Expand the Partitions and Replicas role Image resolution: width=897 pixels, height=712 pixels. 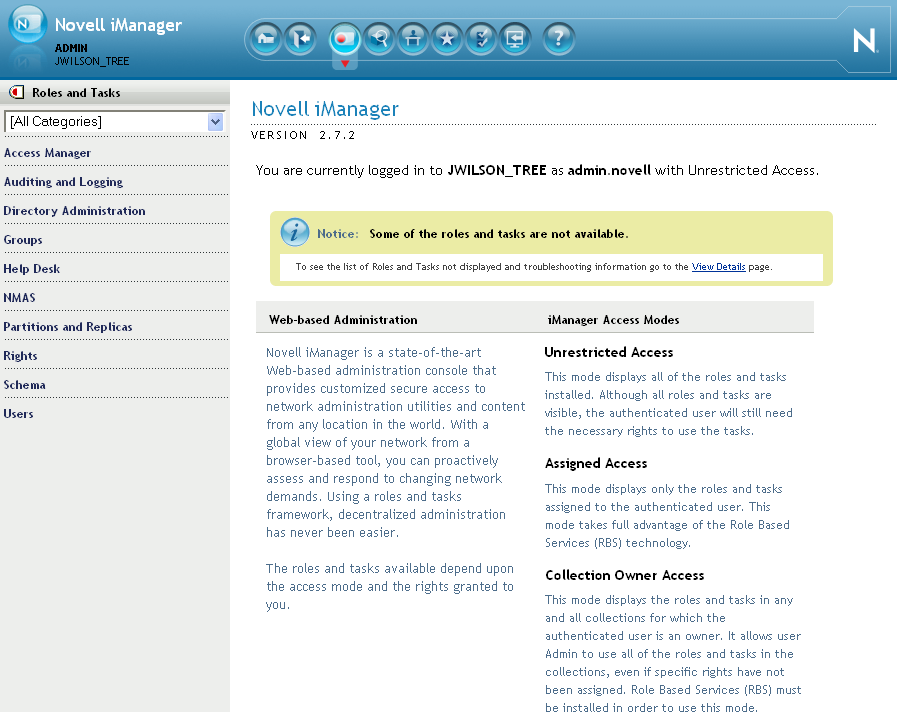pos(68,327)
